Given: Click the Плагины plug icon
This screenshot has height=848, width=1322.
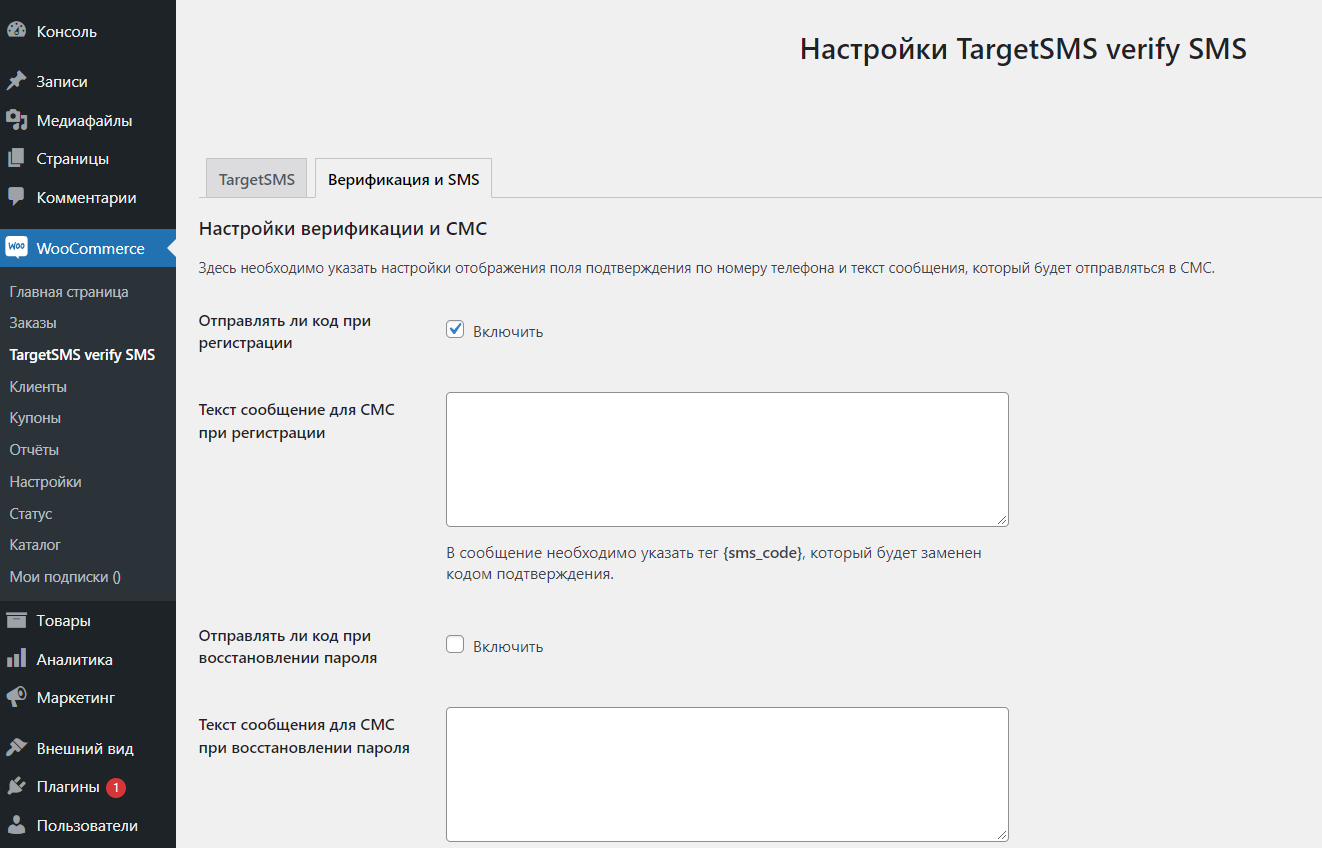Looking at the screenshot, I should 16,787.
